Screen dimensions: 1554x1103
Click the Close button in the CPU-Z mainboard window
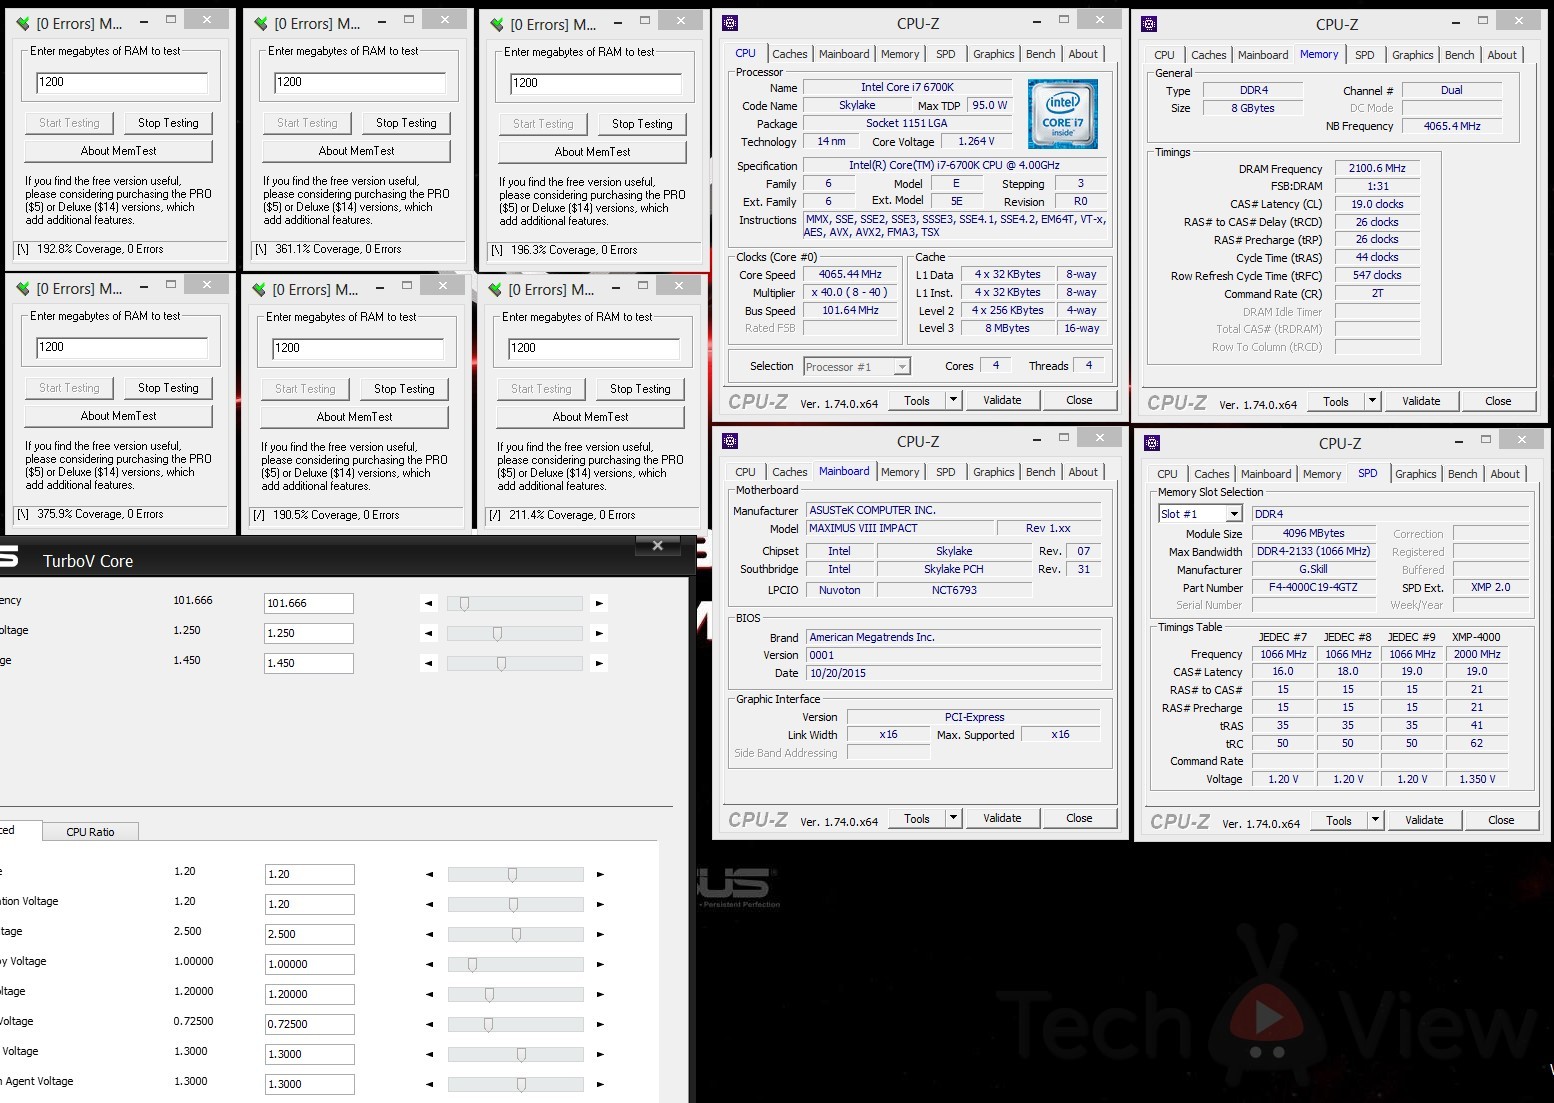1079,818
